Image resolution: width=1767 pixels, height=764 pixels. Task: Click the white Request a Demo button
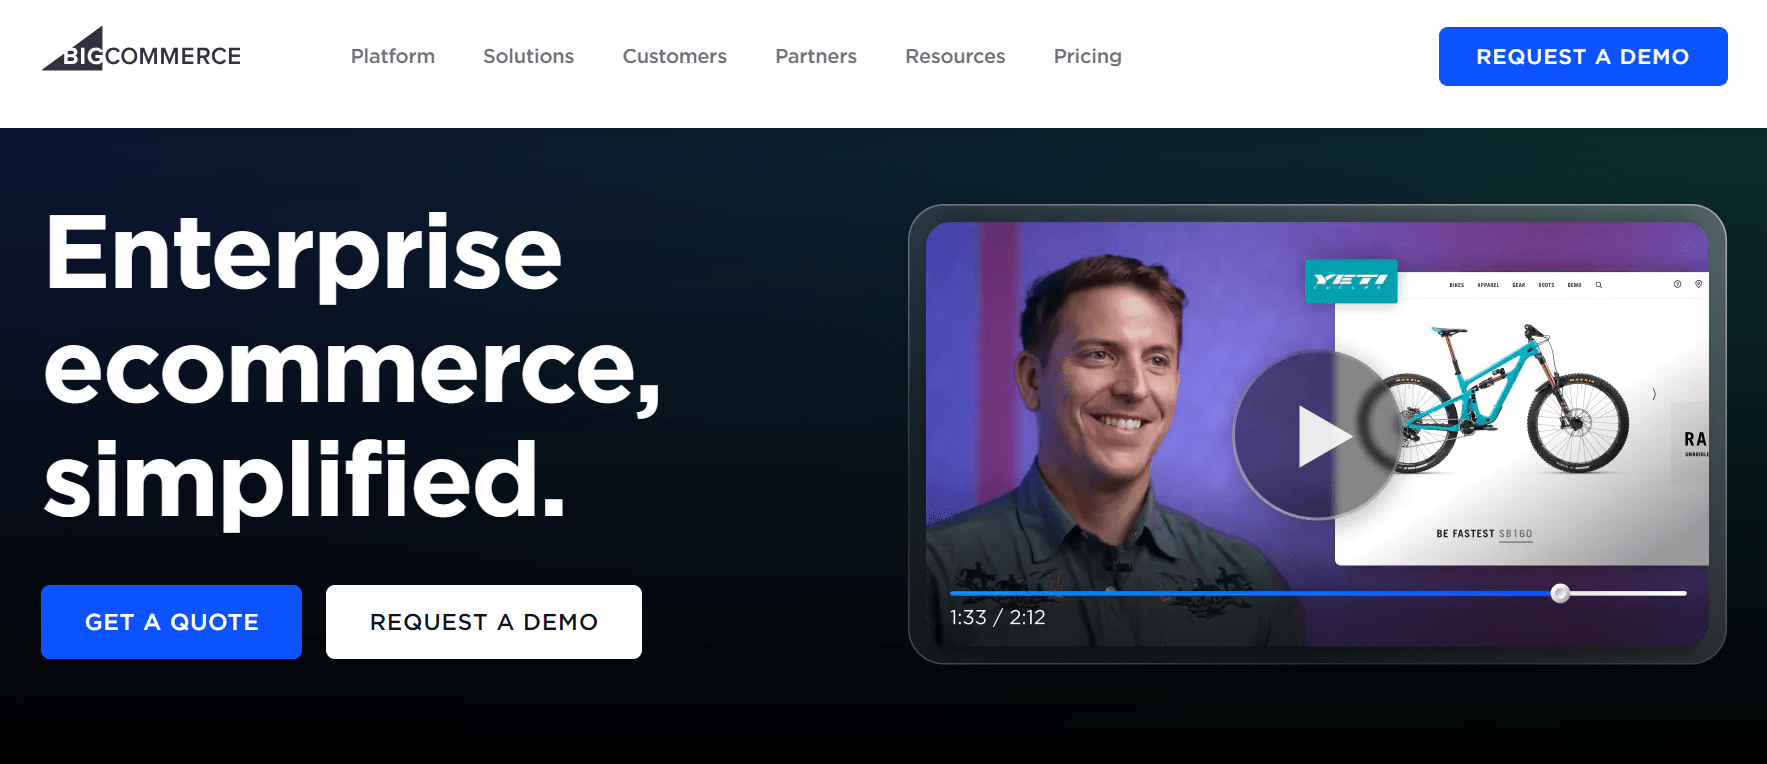[x=484, y=622]
